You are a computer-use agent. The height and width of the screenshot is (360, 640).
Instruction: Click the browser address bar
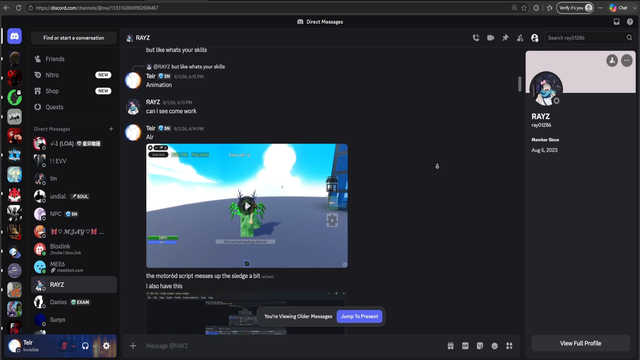pyautogui.click(x=269, y=8)
